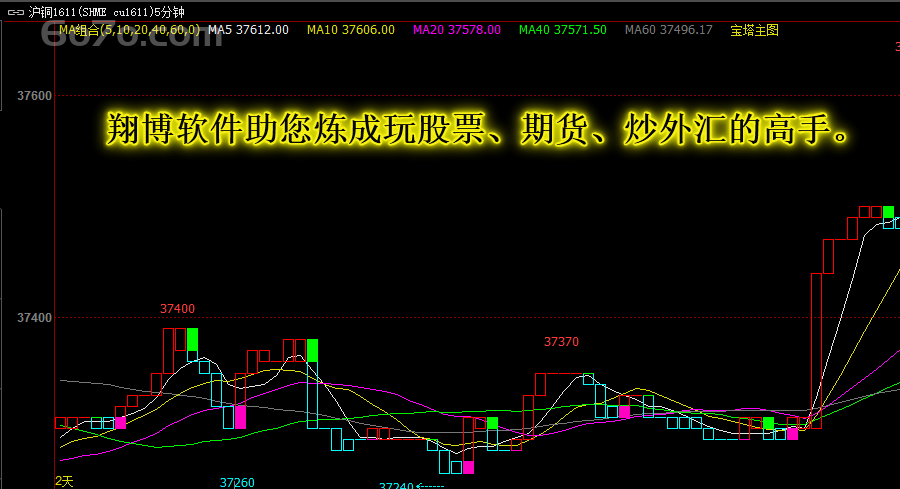Click the 37600 price axis label
900x489 pixels.
tap(34, 96)
